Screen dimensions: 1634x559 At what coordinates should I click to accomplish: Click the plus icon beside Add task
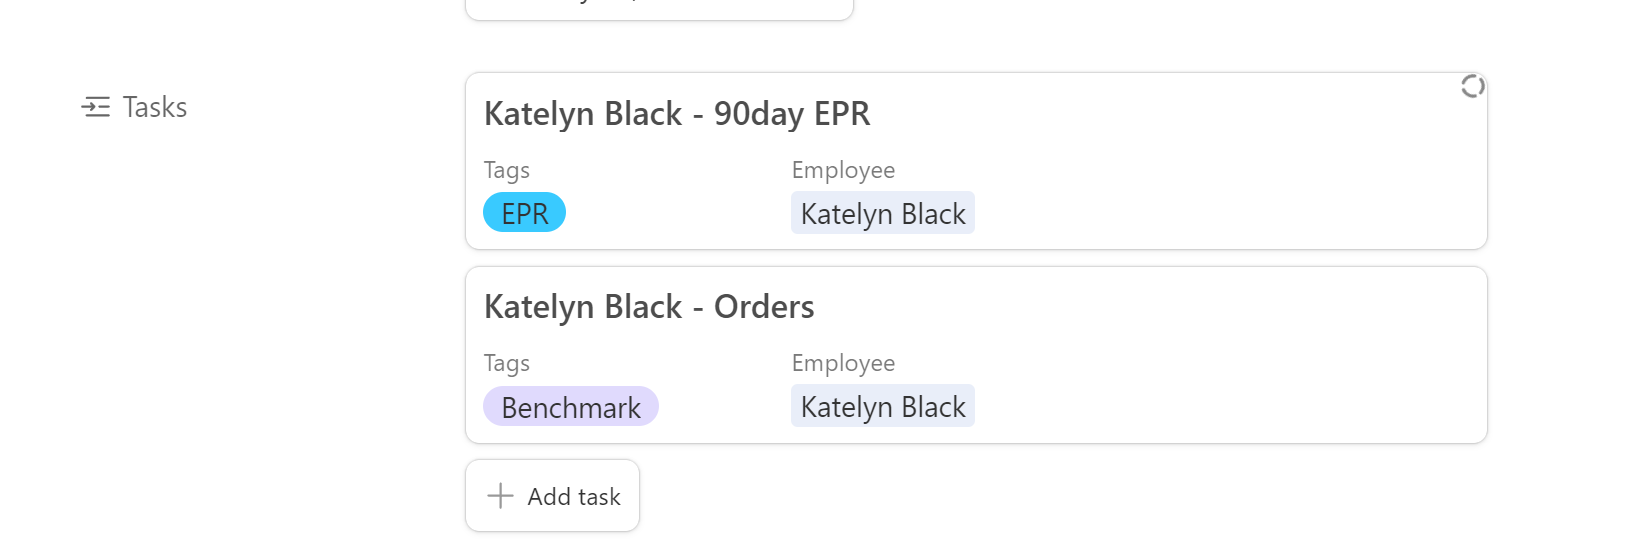[x=500, y=496]
